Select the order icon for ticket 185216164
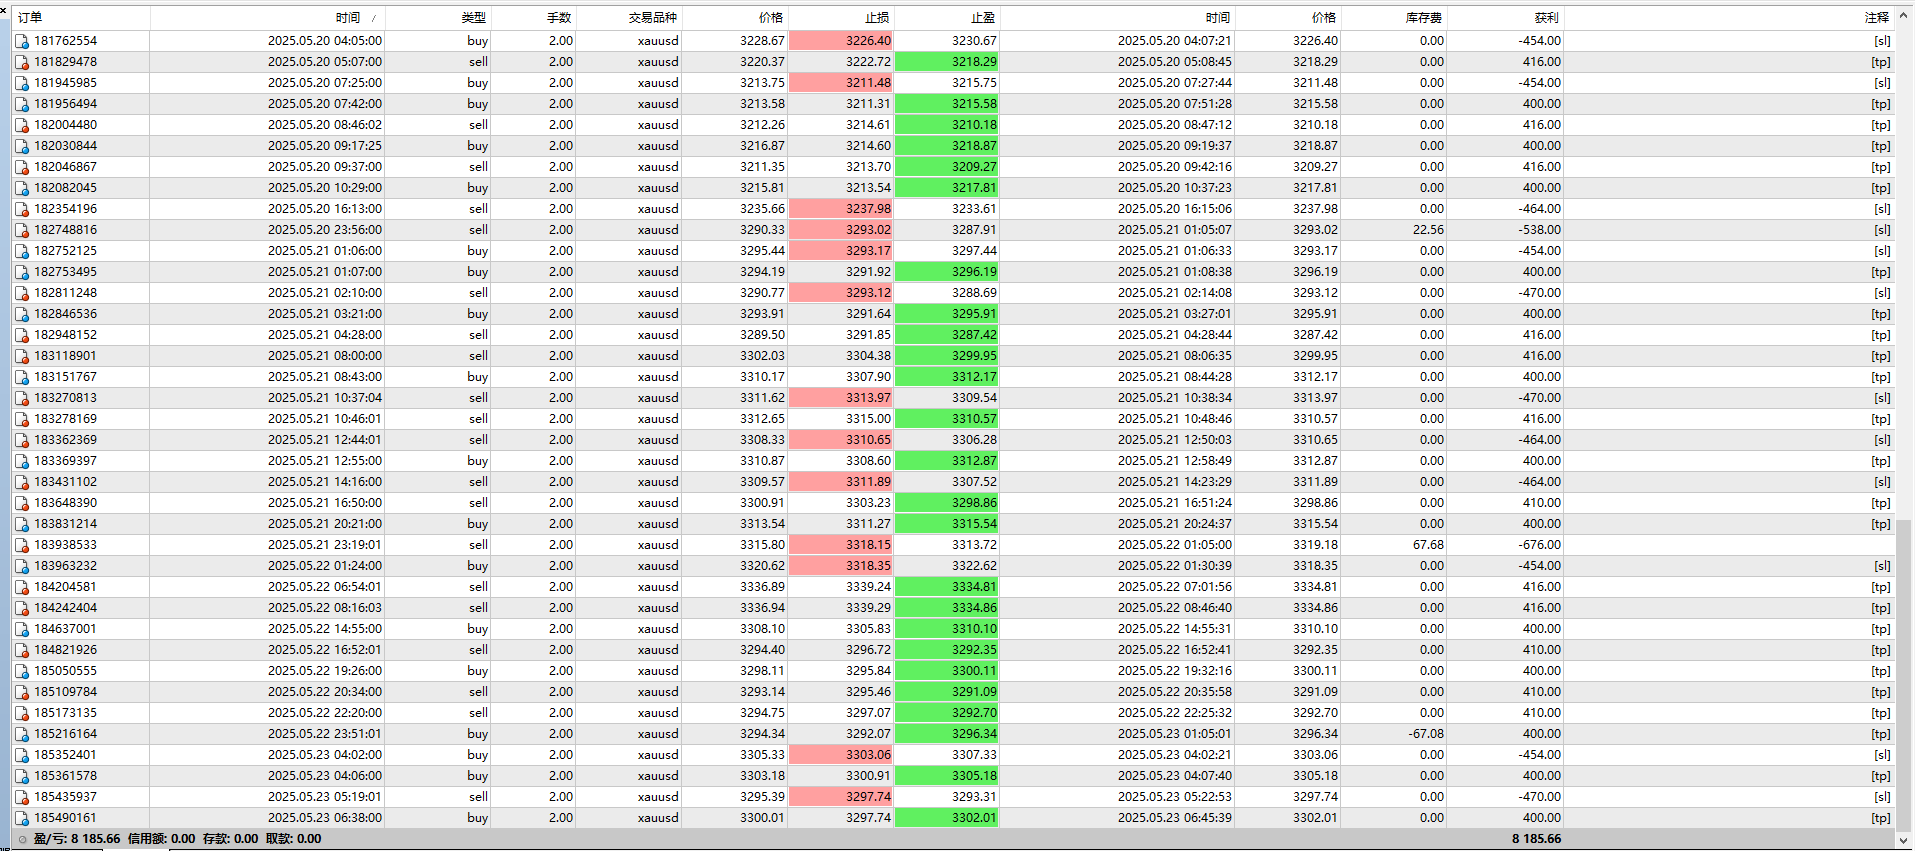The height and width of the screenshot is (851, 1915). pos(22,734)
